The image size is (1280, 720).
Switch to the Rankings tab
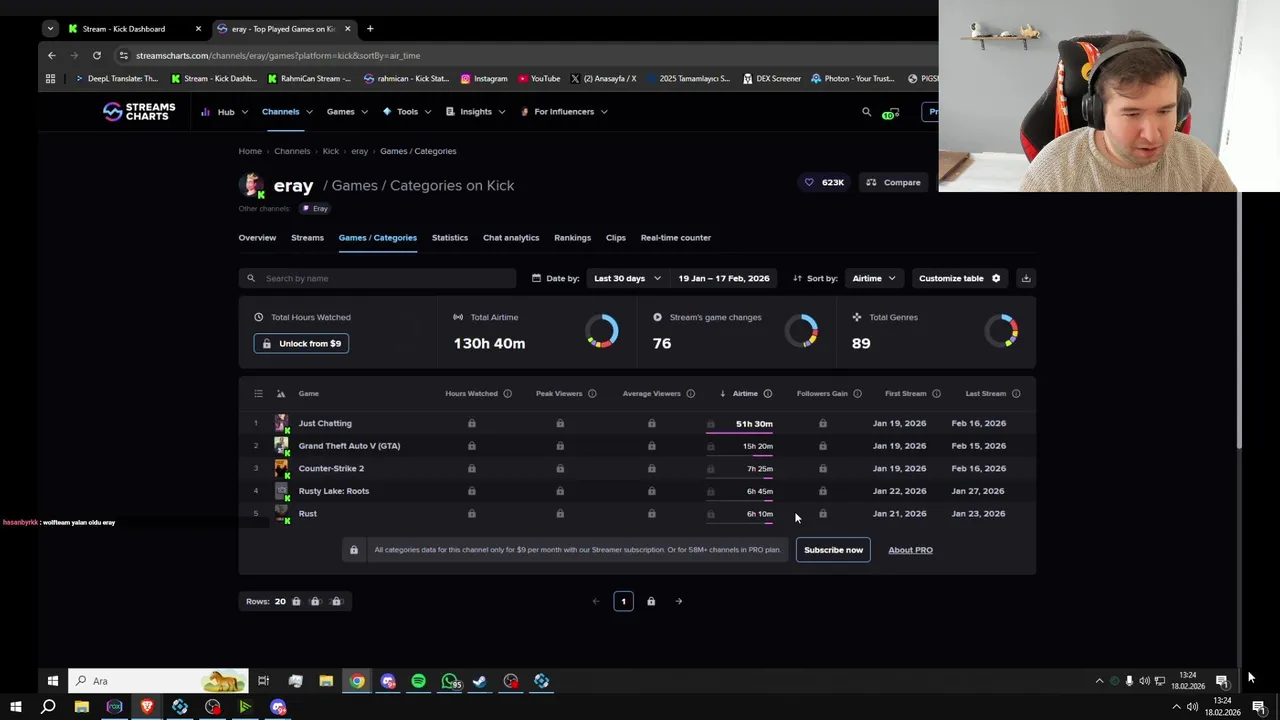572,238
